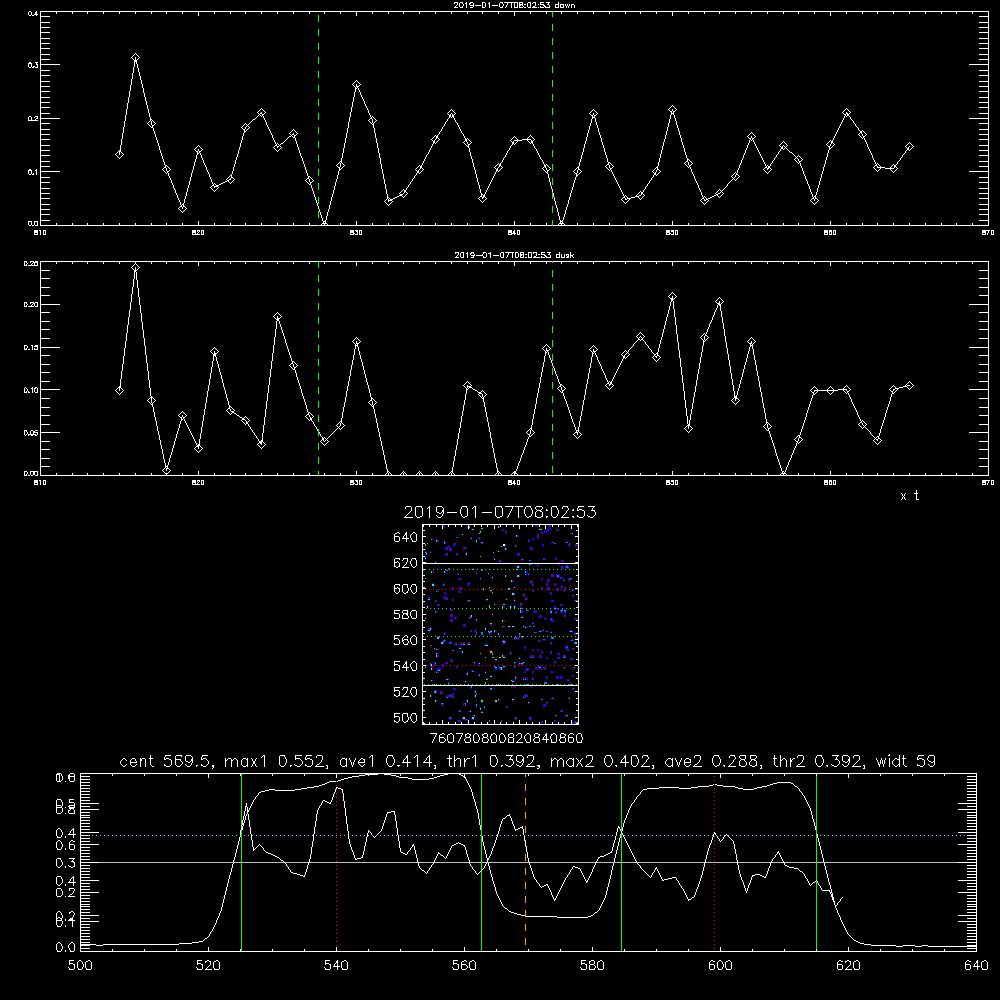
Task: Click the dawn plot title text
Action: [514, 5]
